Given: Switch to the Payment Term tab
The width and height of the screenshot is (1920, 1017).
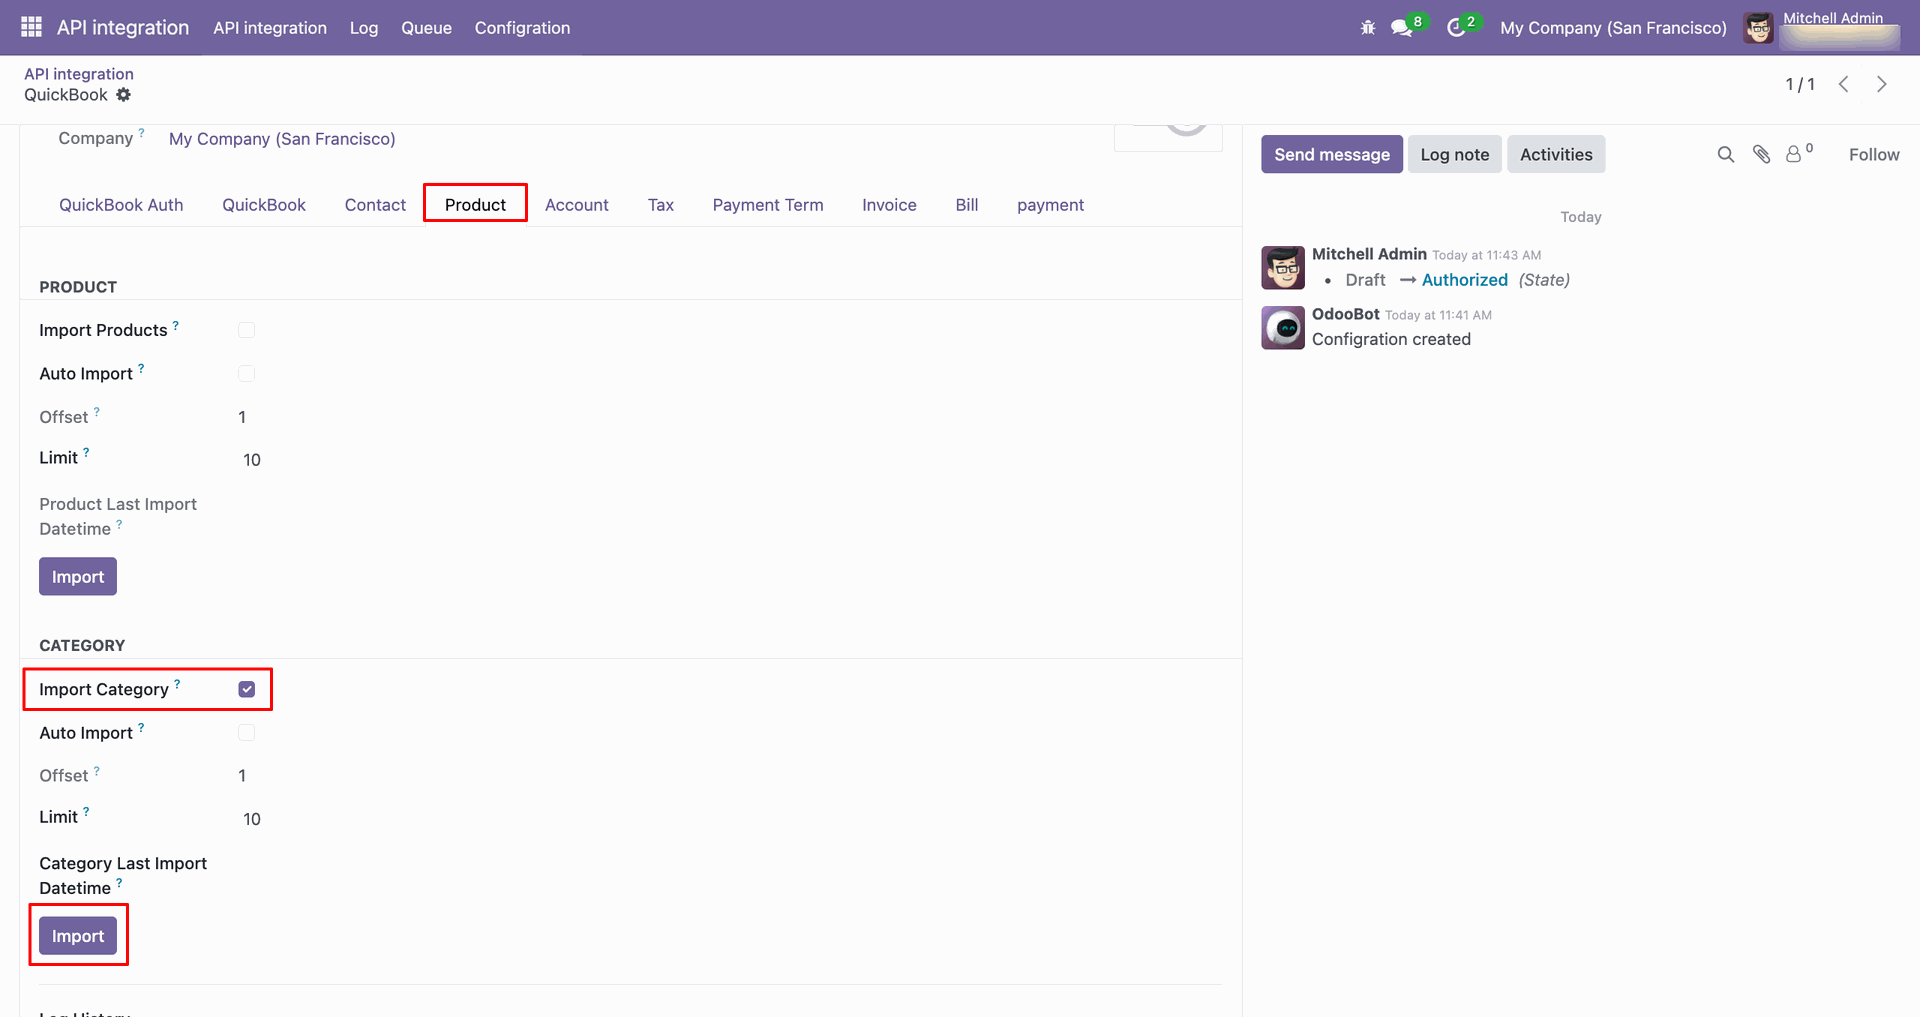Looking at the screenshot, I should (768, 205).
